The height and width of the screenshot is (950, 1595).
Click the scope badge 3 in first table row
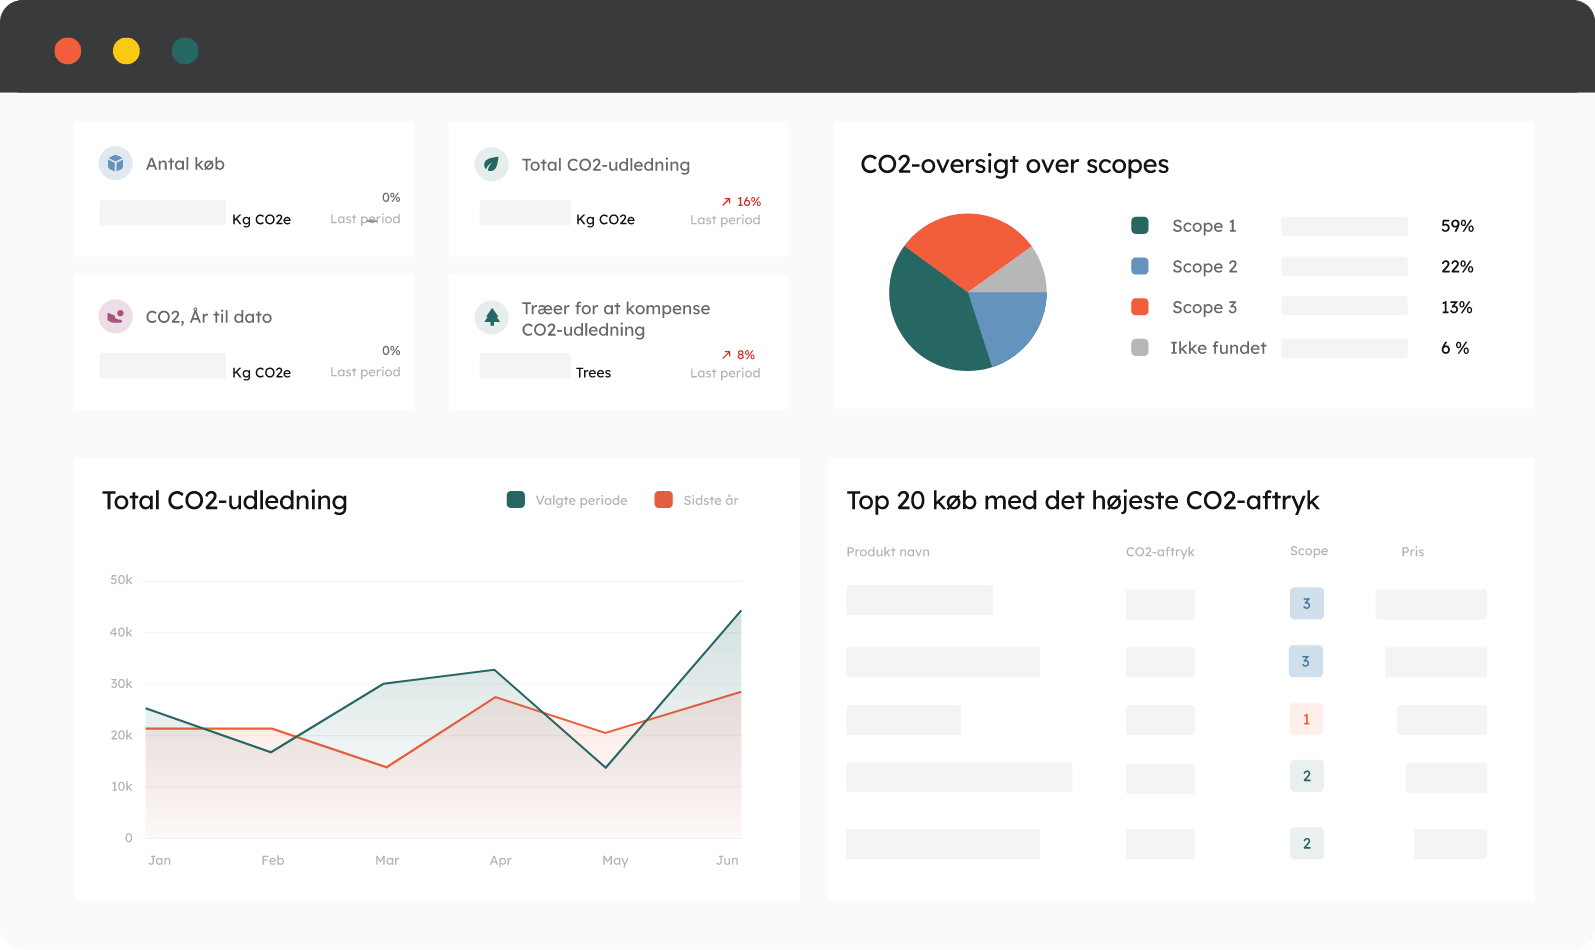point(1307,604)
